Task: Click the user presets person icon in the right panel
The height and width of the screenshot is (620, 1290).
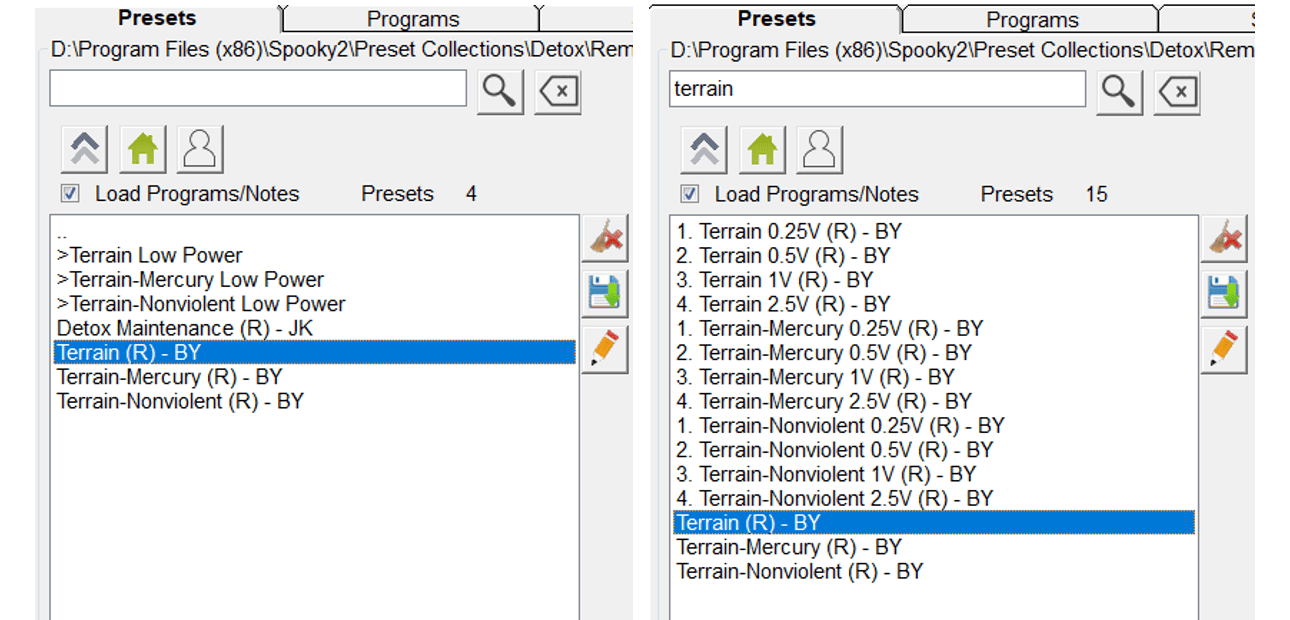Action: click(819, 150)
